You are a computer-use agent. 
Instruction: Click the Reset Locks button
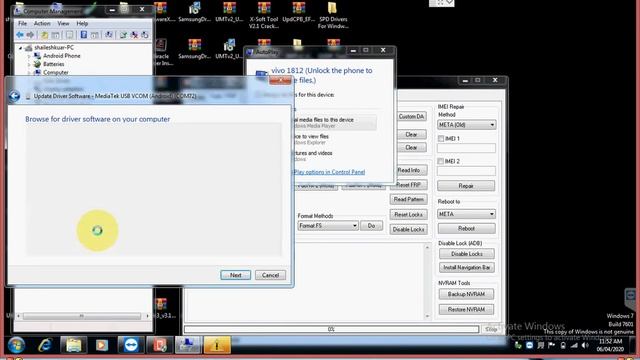pyautogui.click(x=409, y=215)
